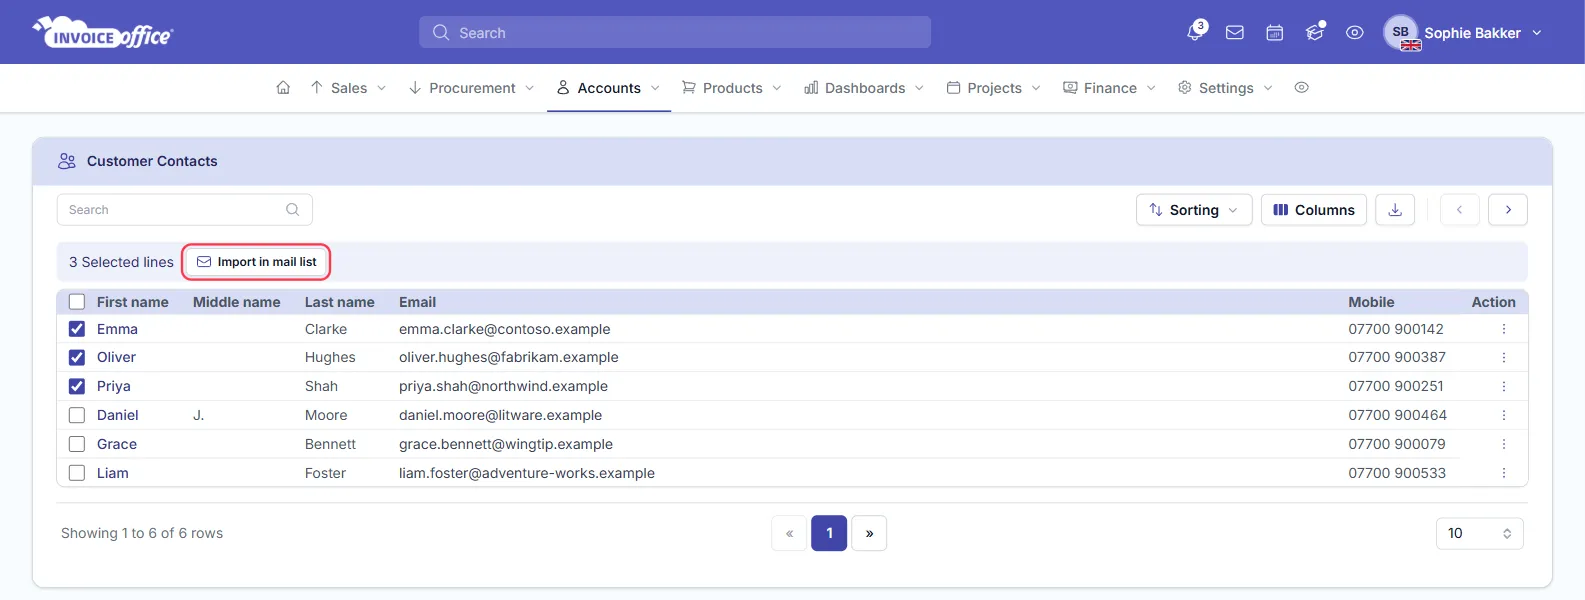1585x600 pixels.
Task: Check Grace's row checkbox
Action: [77, 444]
